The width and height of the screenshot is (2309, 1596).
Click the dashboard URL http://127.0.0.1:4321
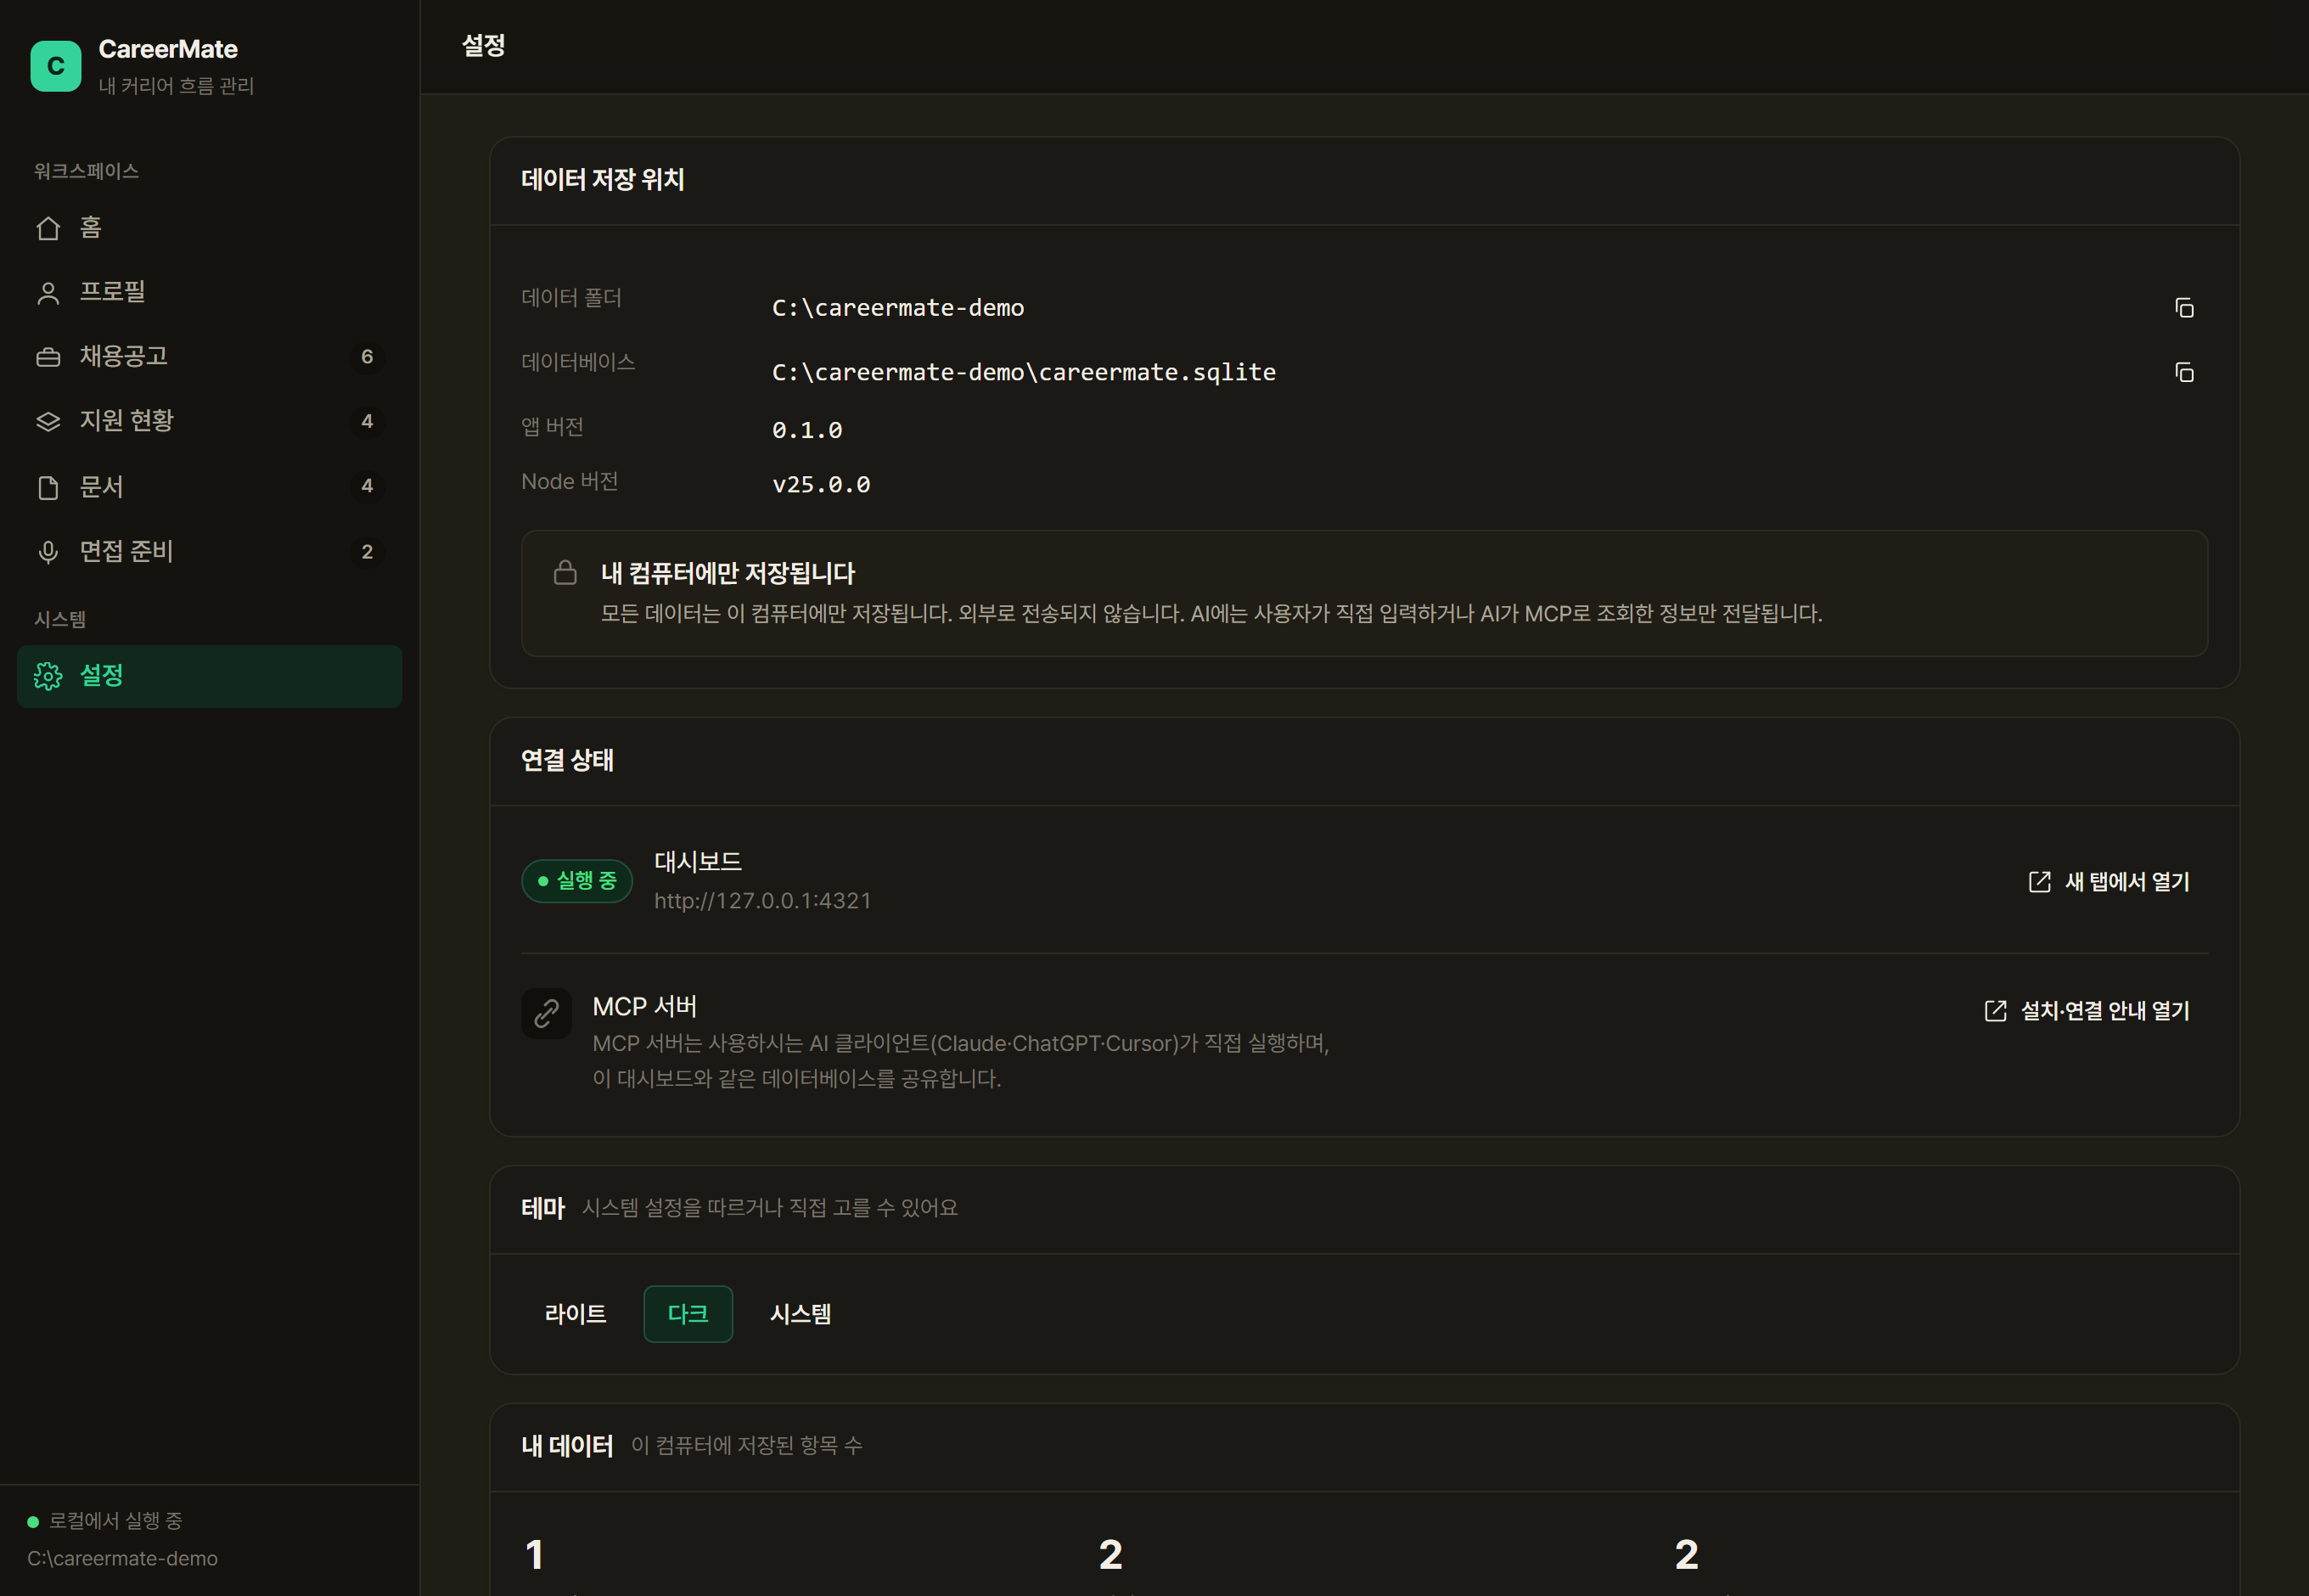[x=763, y=901]
